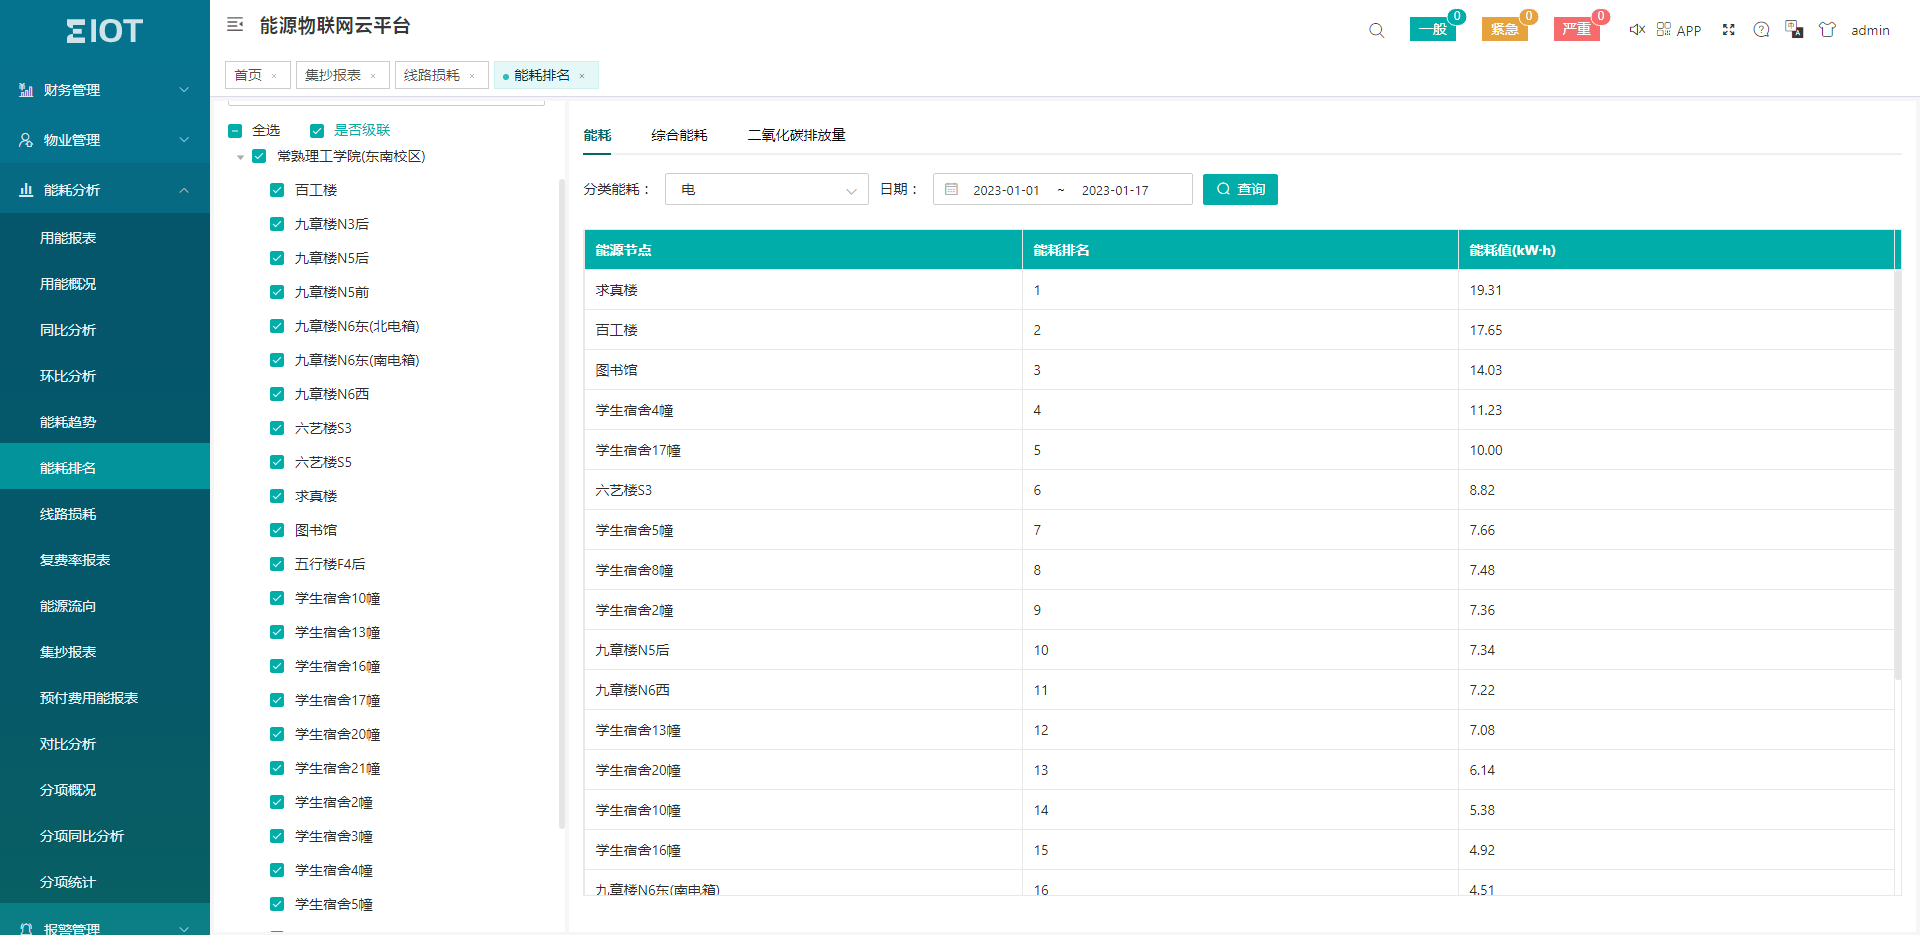The width and height of the screenshot is (1920, 935).
Task: Click the end date 2023-01-17 field
Action: tap(1115, 190)
